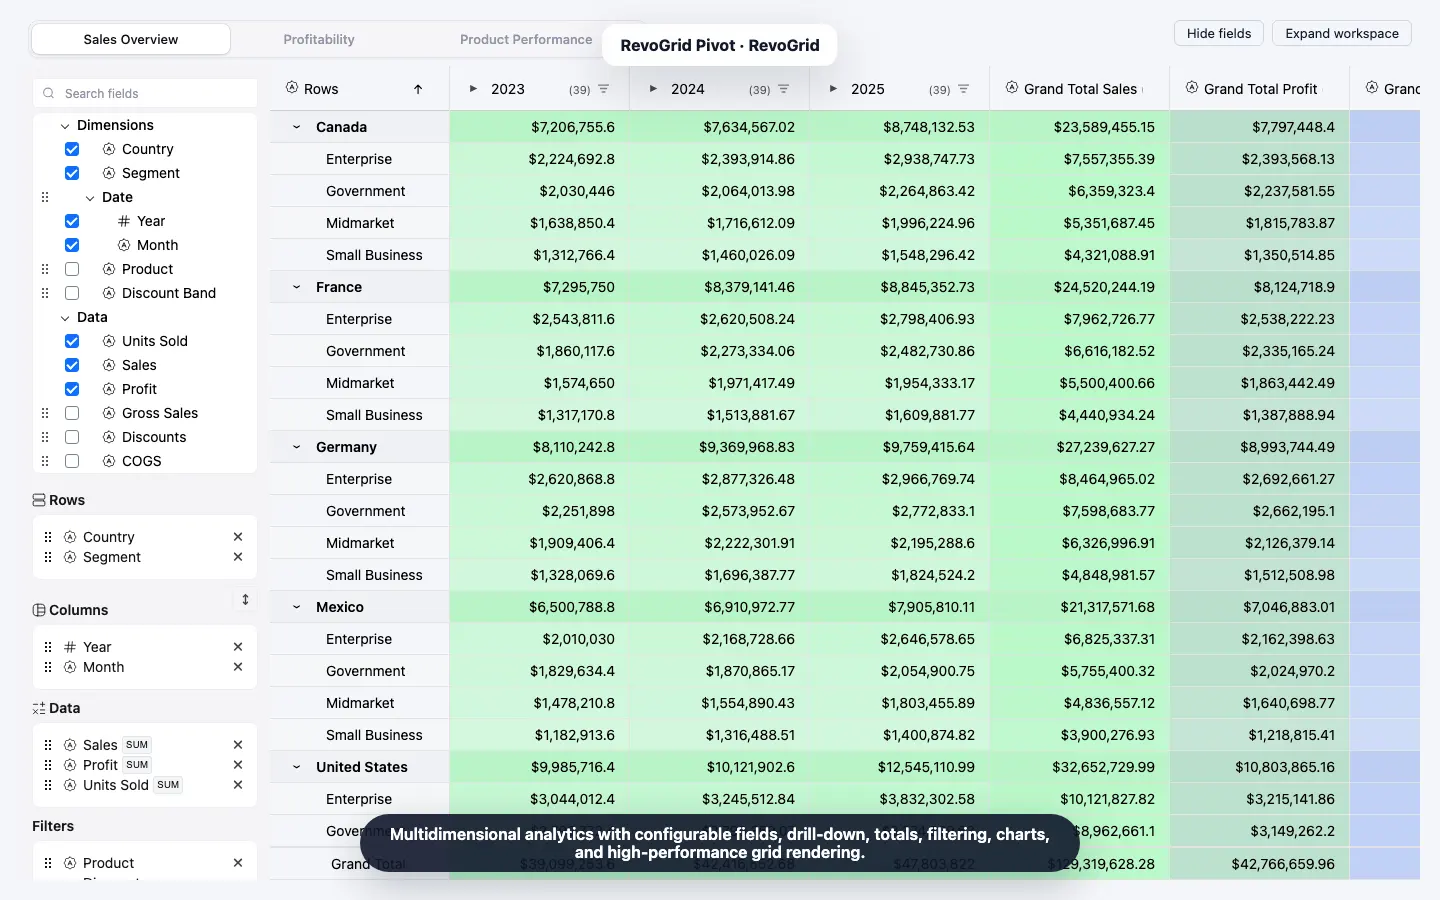
Task: Open the filter icon on the 2023 column
Action: [x=604, y=89]
